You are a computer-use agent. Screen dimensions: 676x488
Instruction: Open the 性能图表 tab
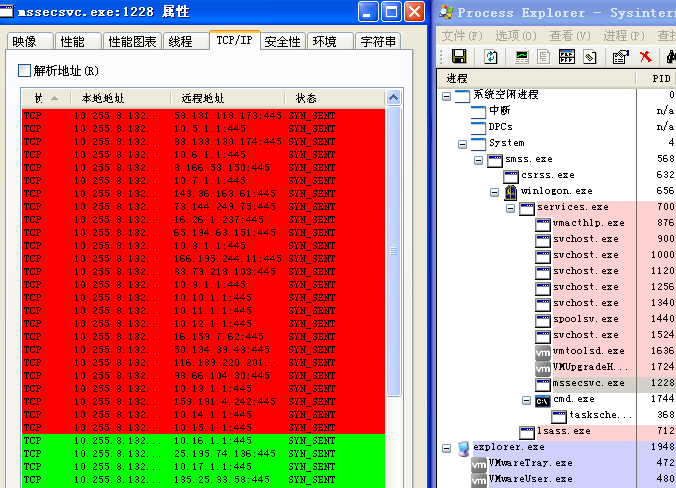pyautogui.click(x=132, y=41)
